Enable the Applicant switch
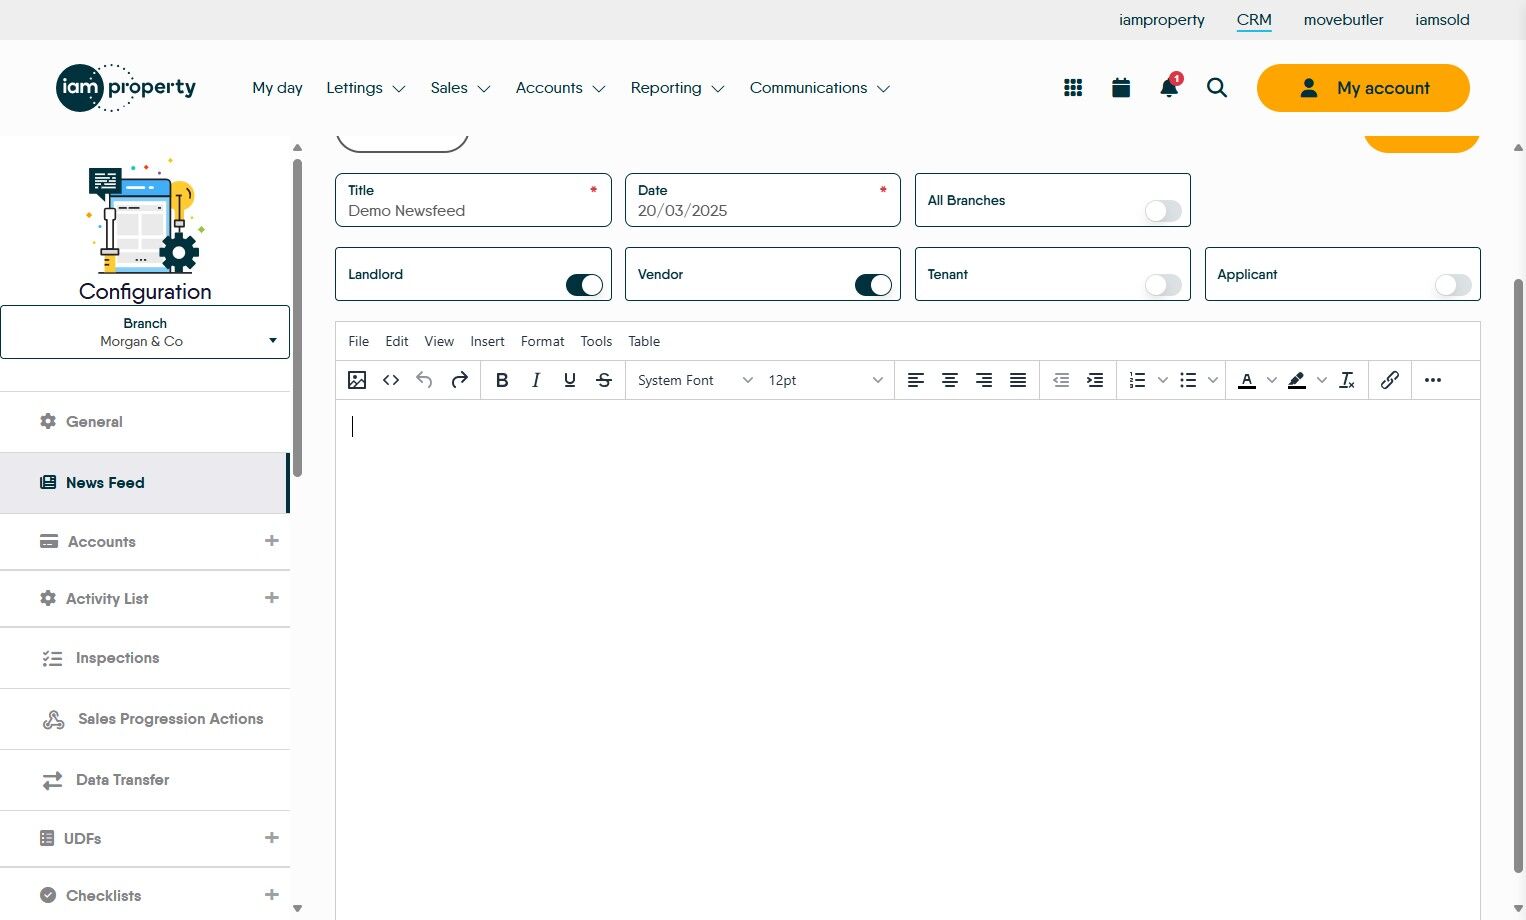1526x920 pixels. coord(1453,285)
